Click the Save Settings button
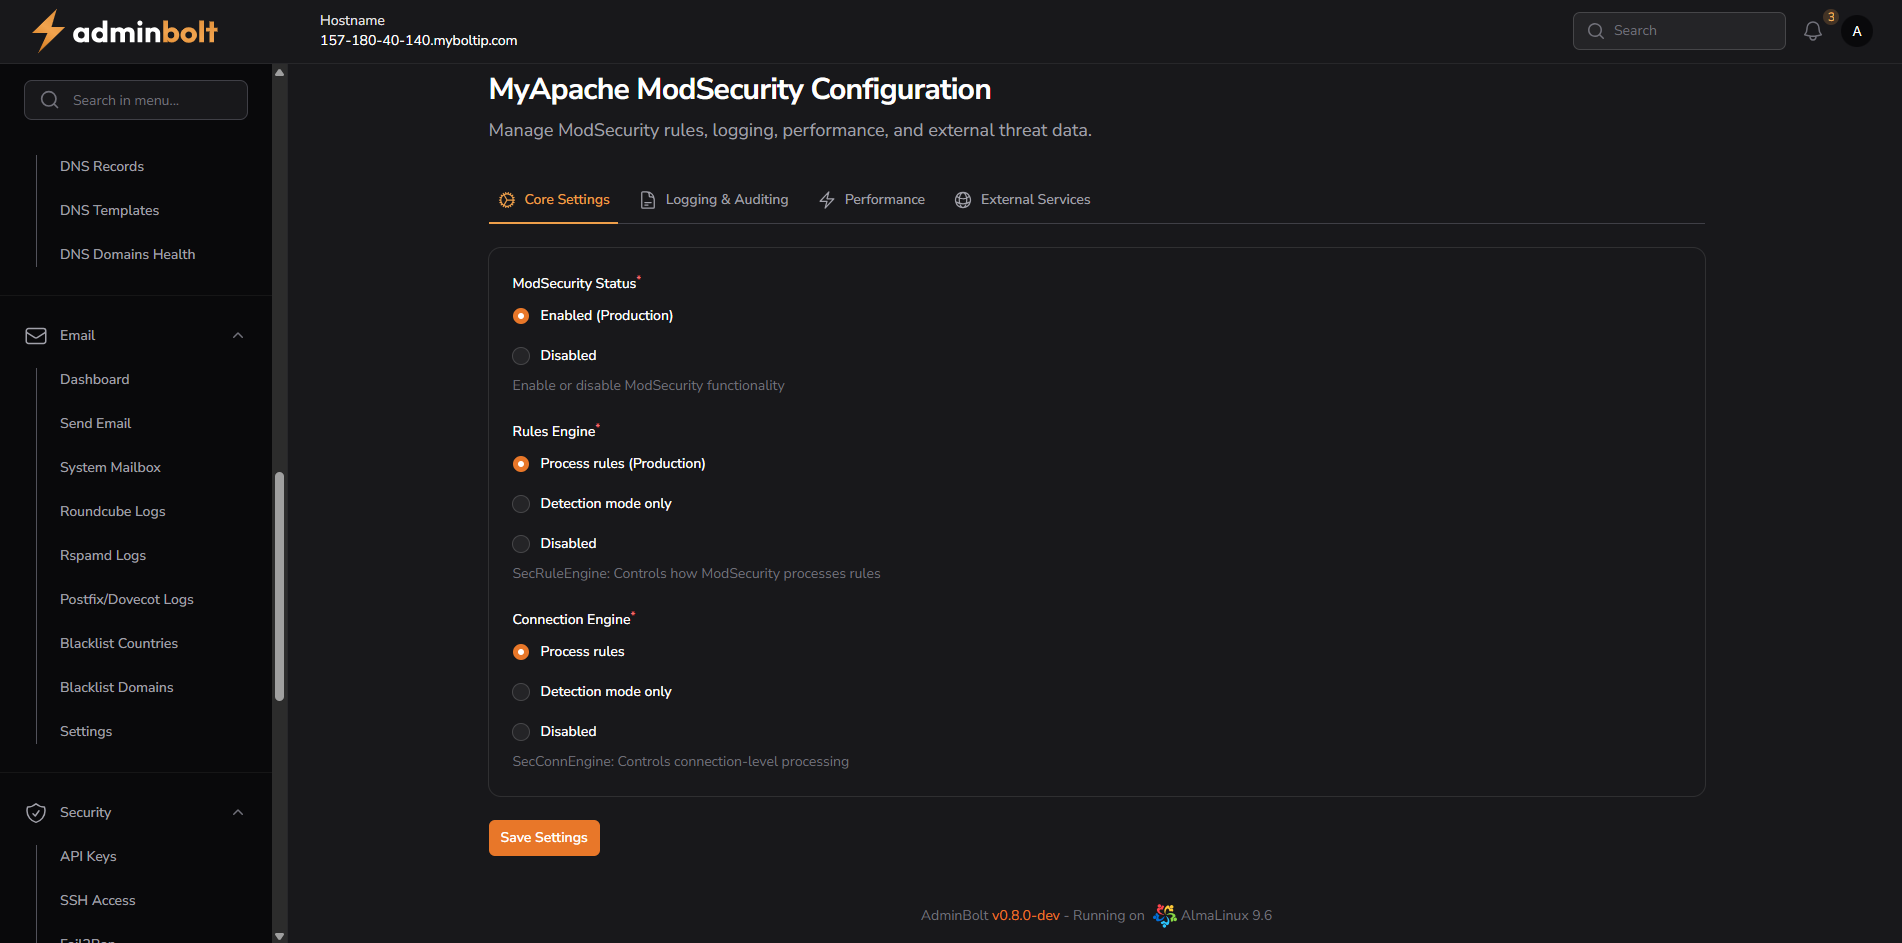The image size is (1902, 943). [544, 837]
